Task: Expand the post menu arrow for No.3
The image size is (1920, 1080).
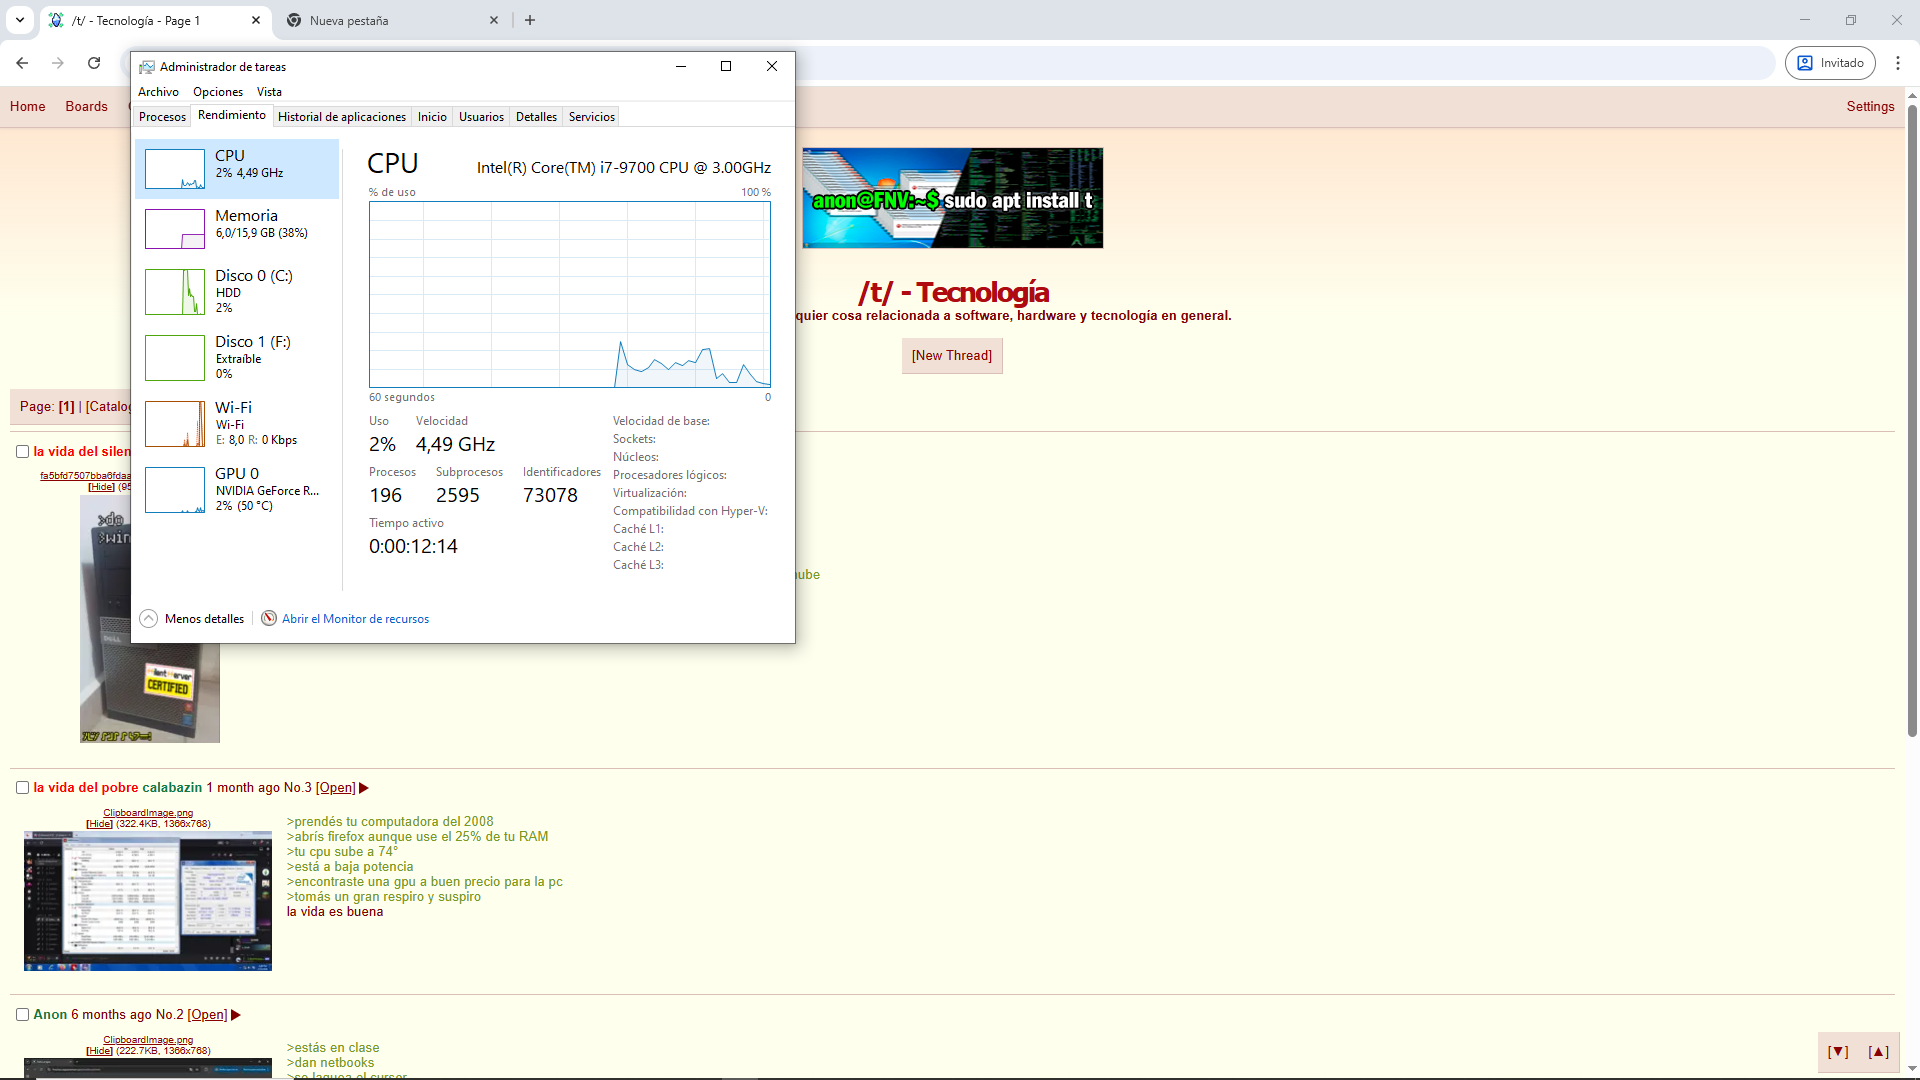Action: [364, 788]
